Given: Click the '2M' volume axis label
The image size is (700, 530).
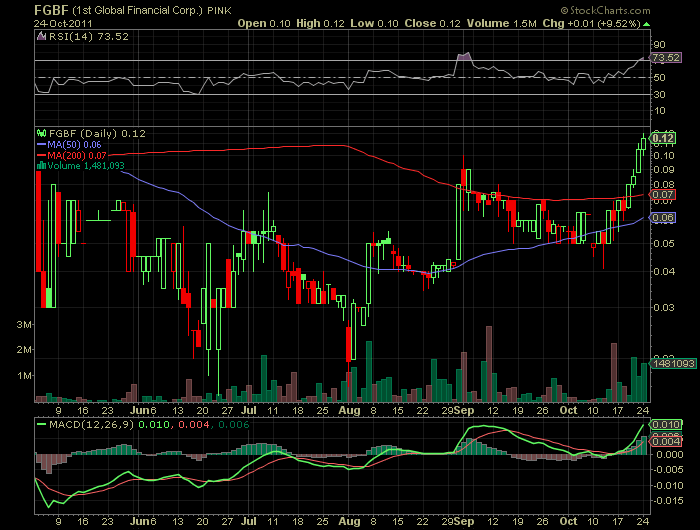Looking at the screenshot, I should click(25, 350).
